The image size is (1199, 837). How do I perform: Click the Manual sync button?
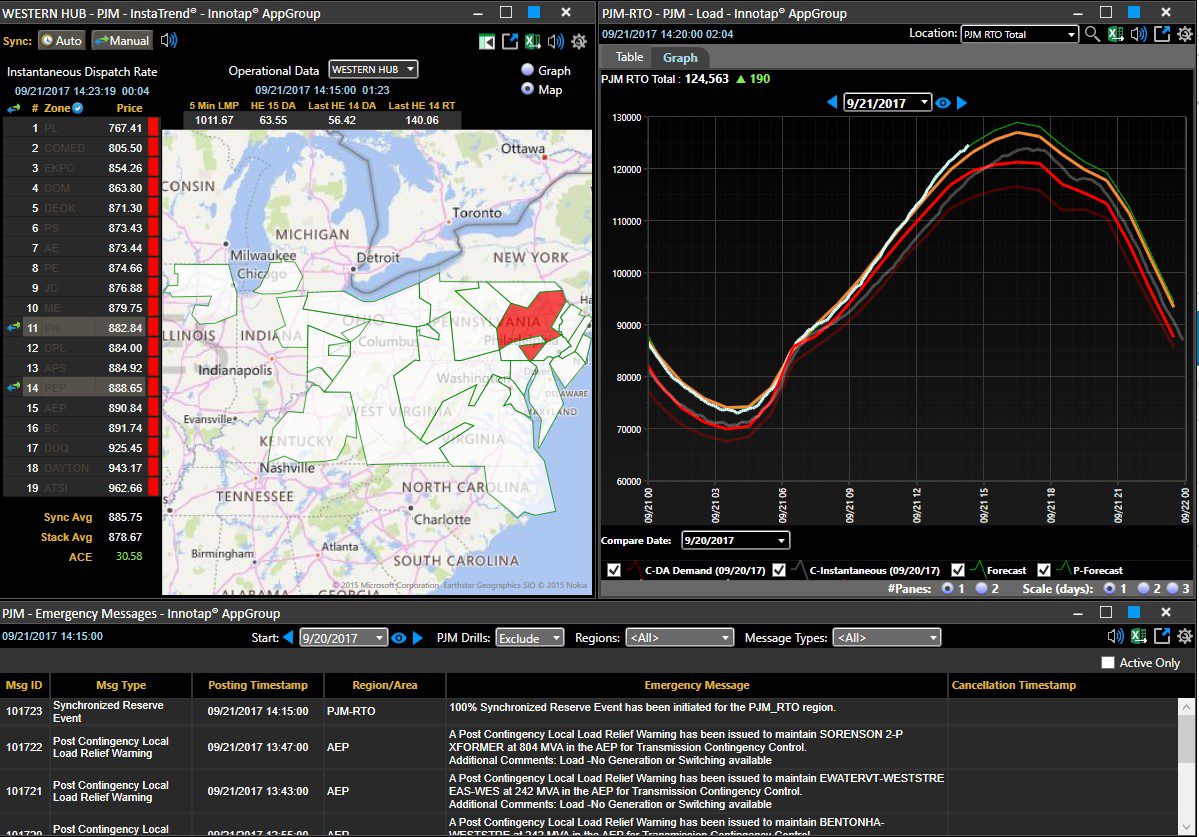122,41
